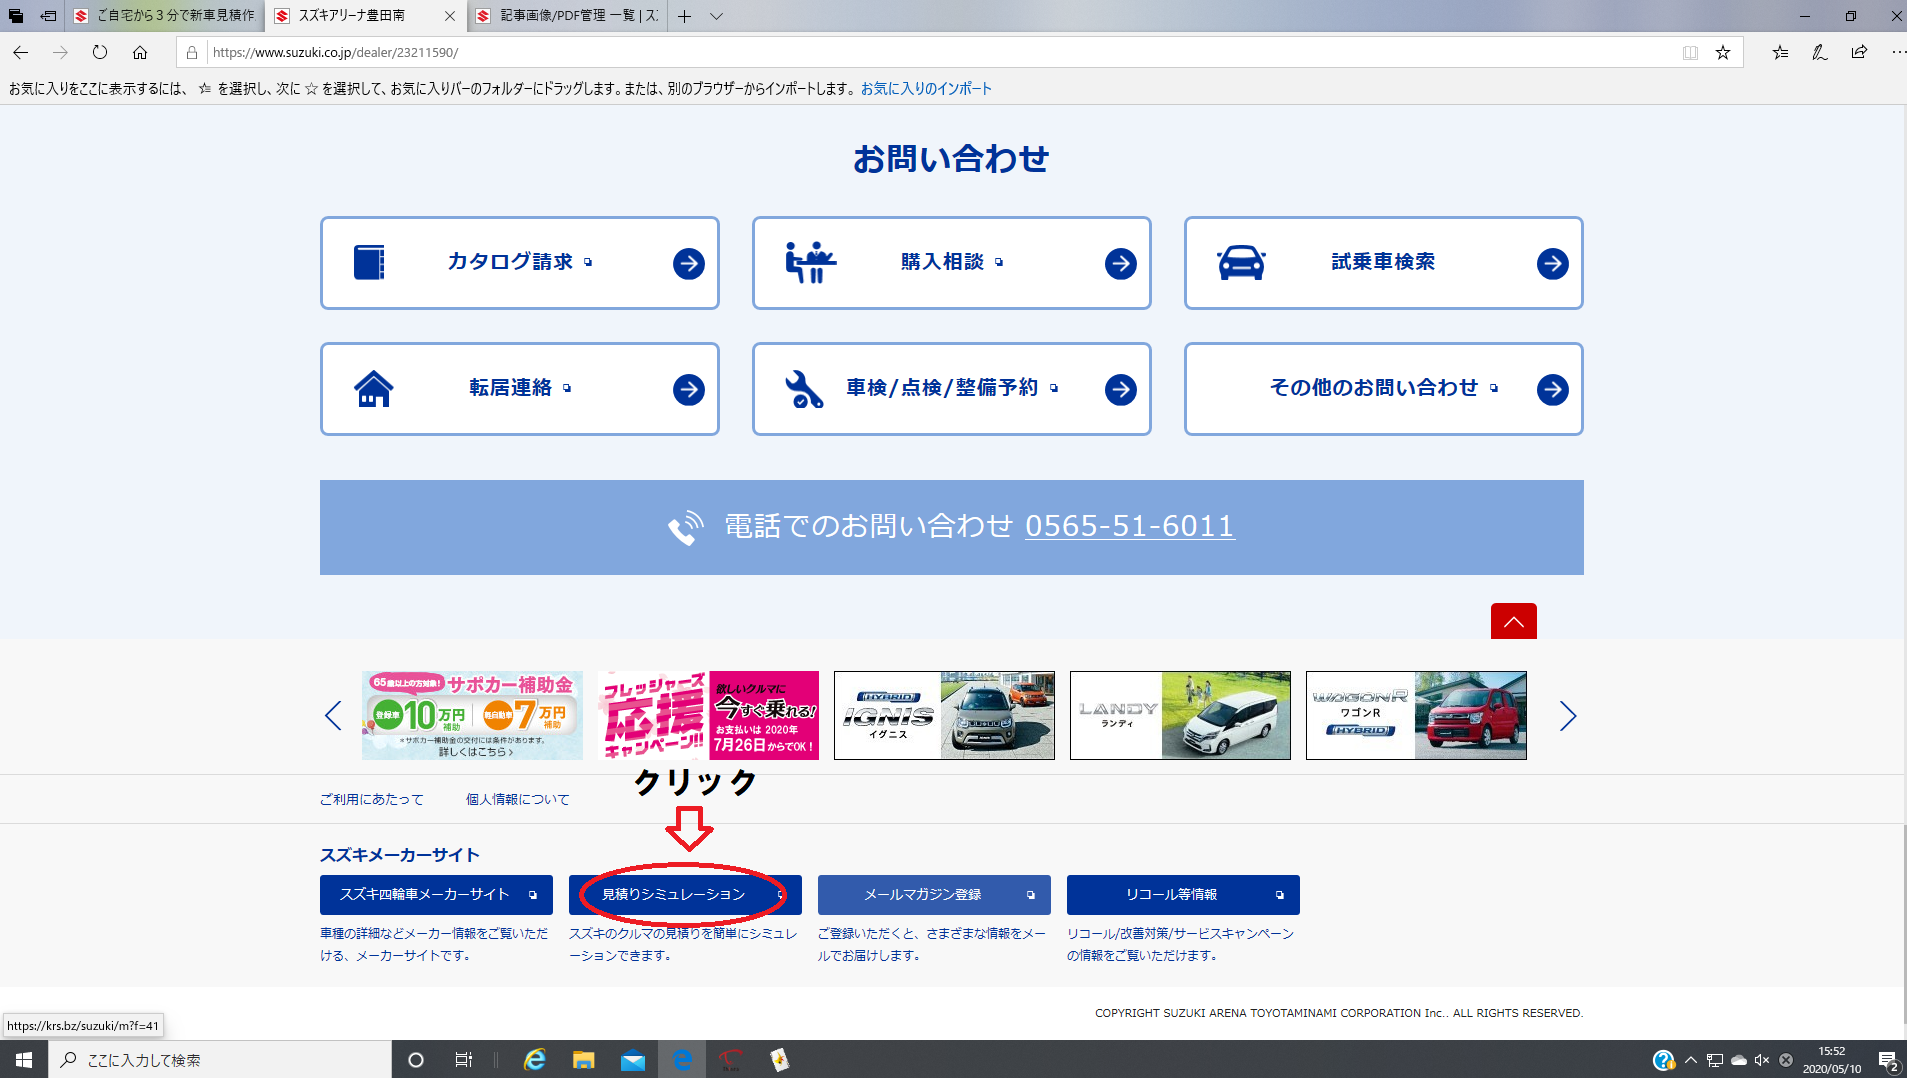Switch to 記事画像/PDF管理 一覧 tab
1907x1078 pixels.
click(x=567, y=16)
